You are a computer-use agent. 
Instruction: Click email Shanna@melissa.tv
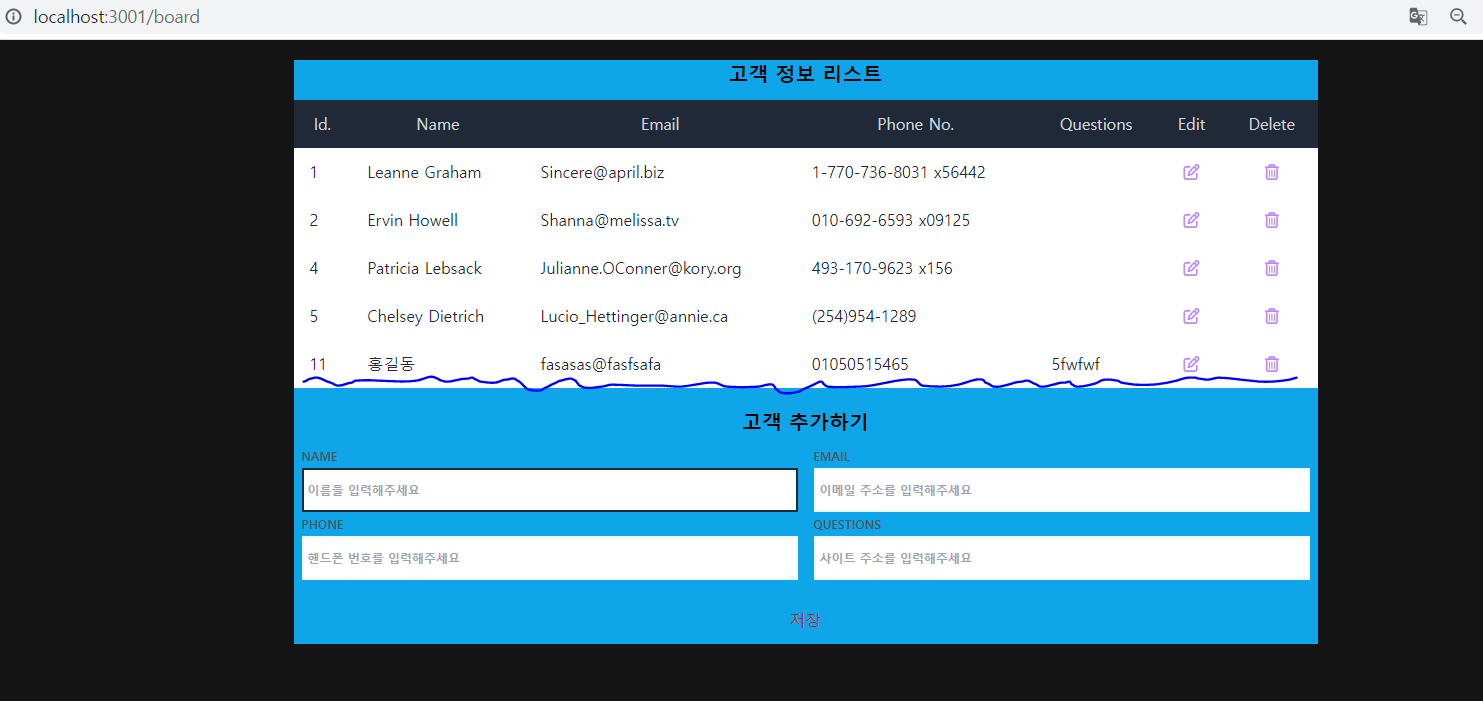(x=609, y=220)
